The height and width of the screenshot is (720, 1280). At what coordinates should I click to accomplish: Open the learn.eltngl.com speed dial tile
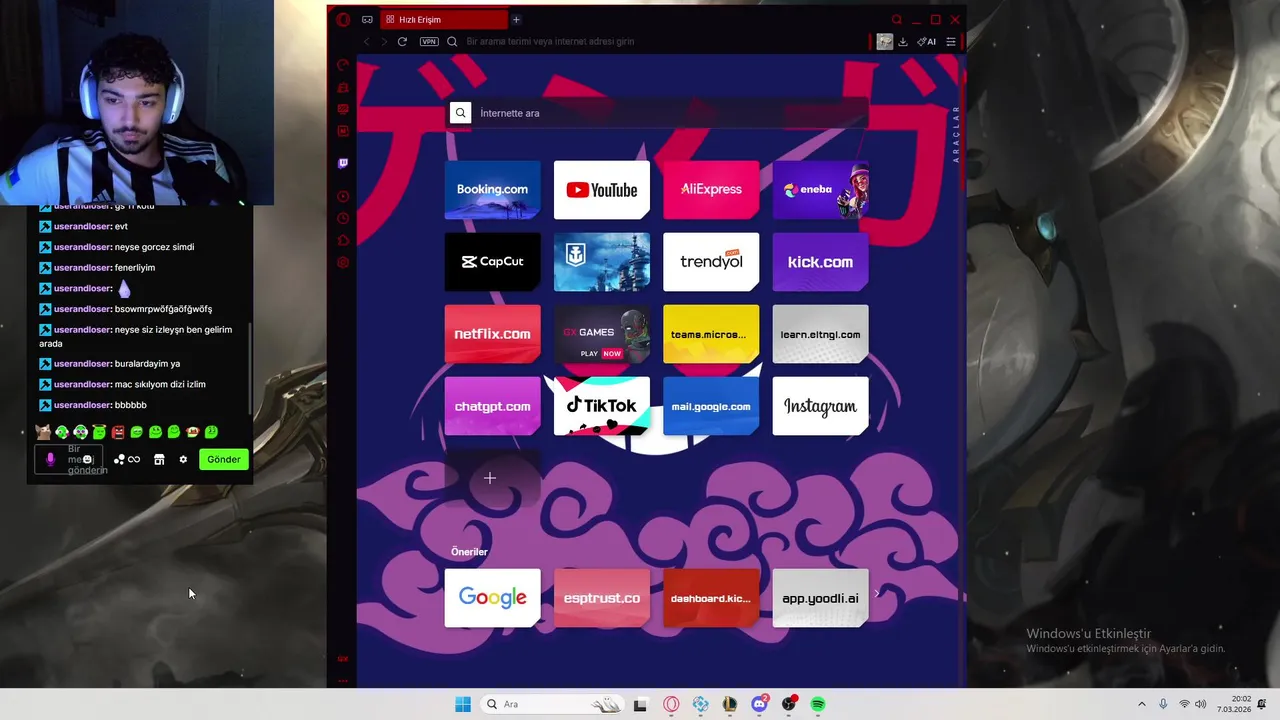click(x=820, y=334)
